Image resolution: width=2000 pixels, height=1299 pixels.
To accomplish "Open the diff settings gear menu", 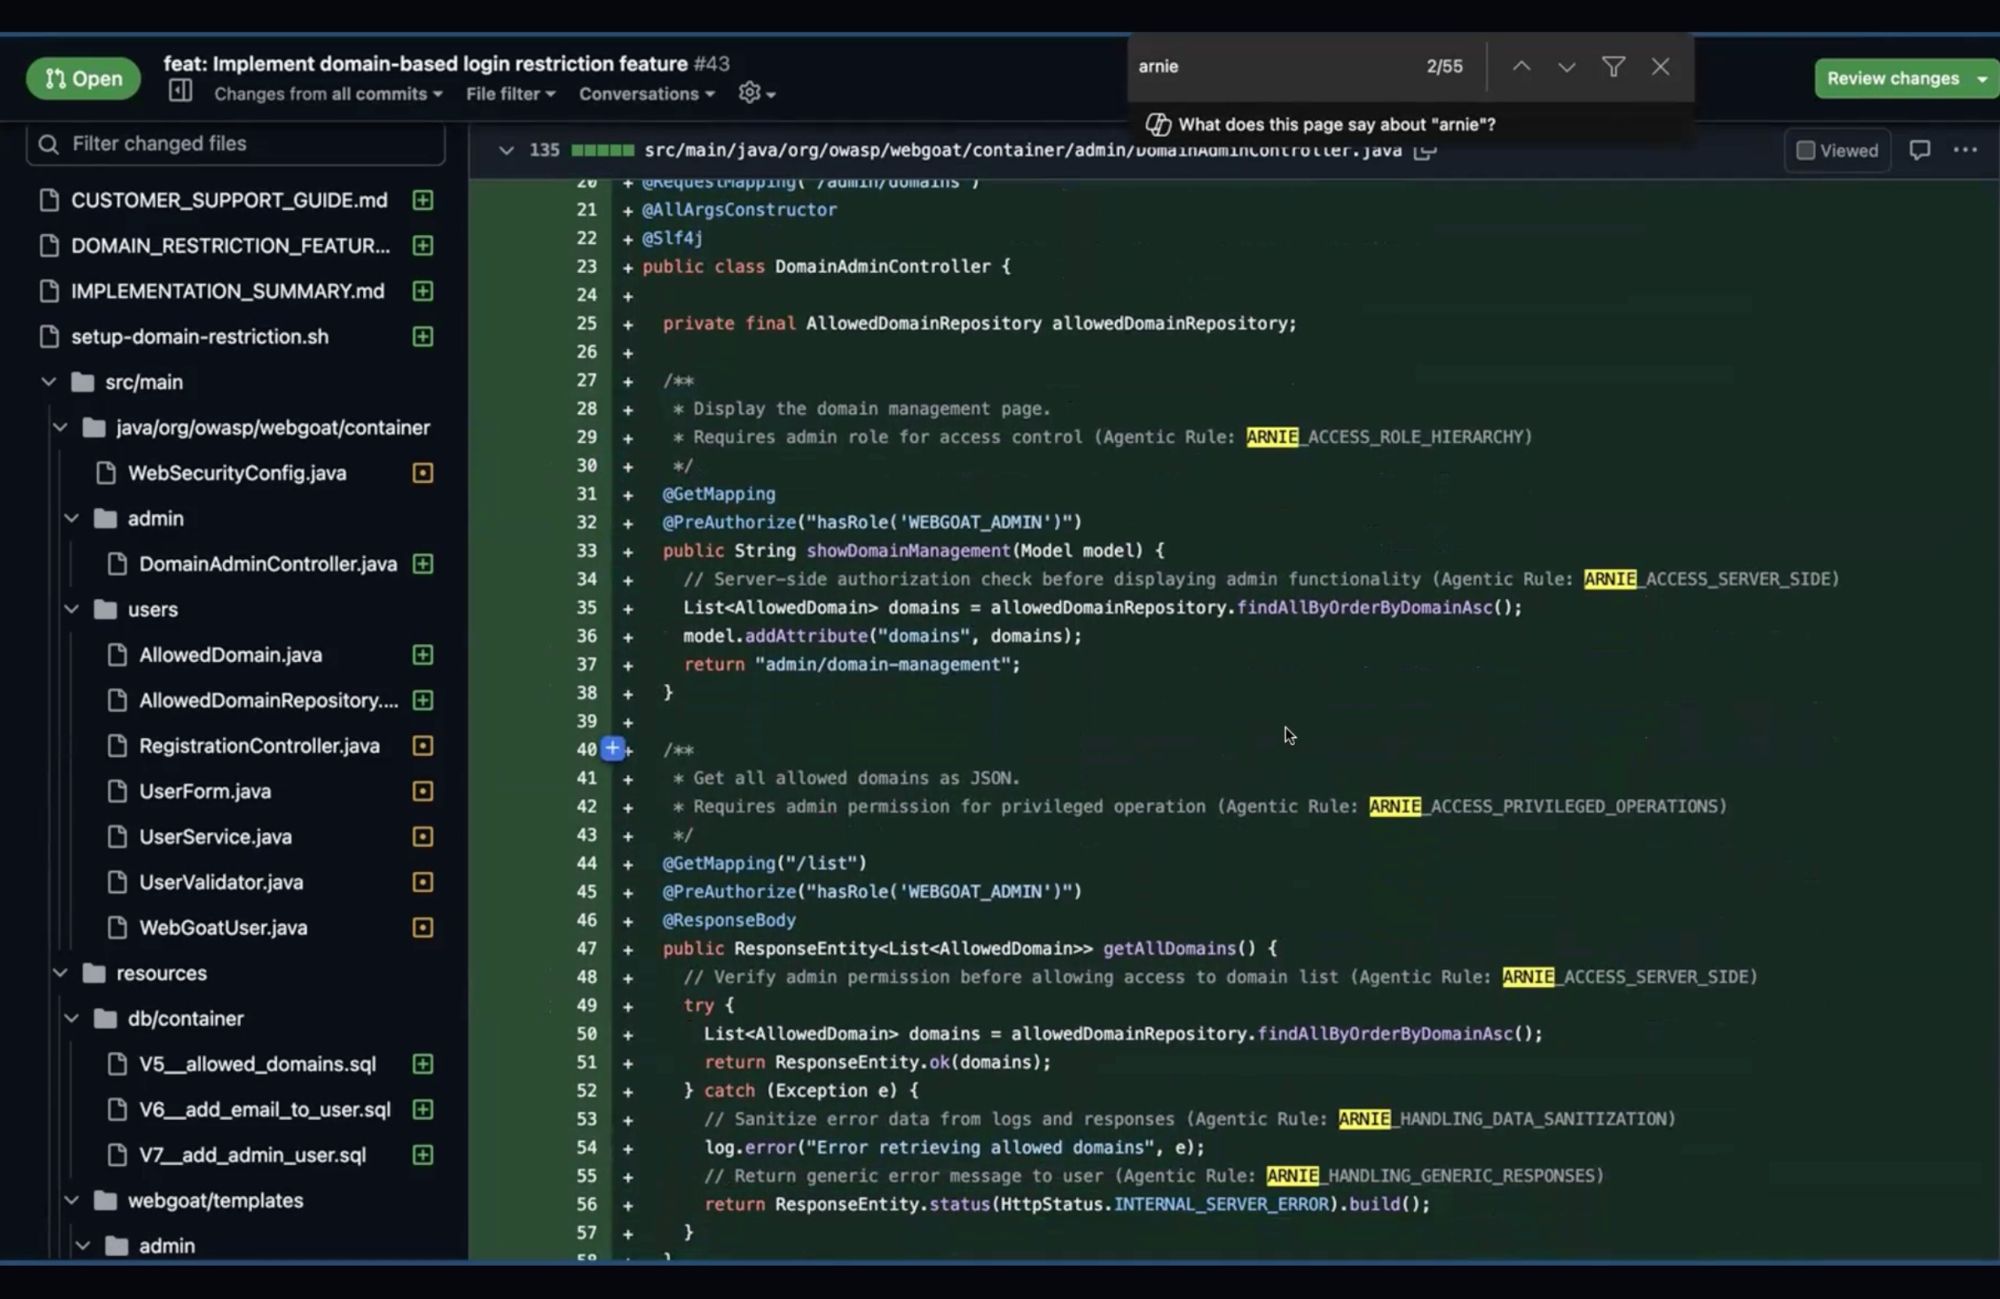I will tap(751, 93).
